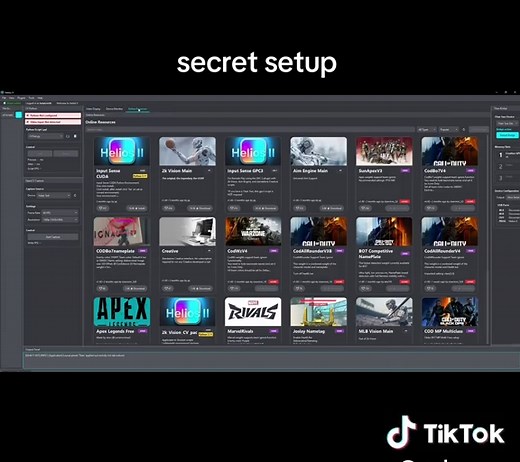Viewport: 520px width, 462px height.
Task: Open the Helios II Input Sense CUDA image
Action: (122, 151)
